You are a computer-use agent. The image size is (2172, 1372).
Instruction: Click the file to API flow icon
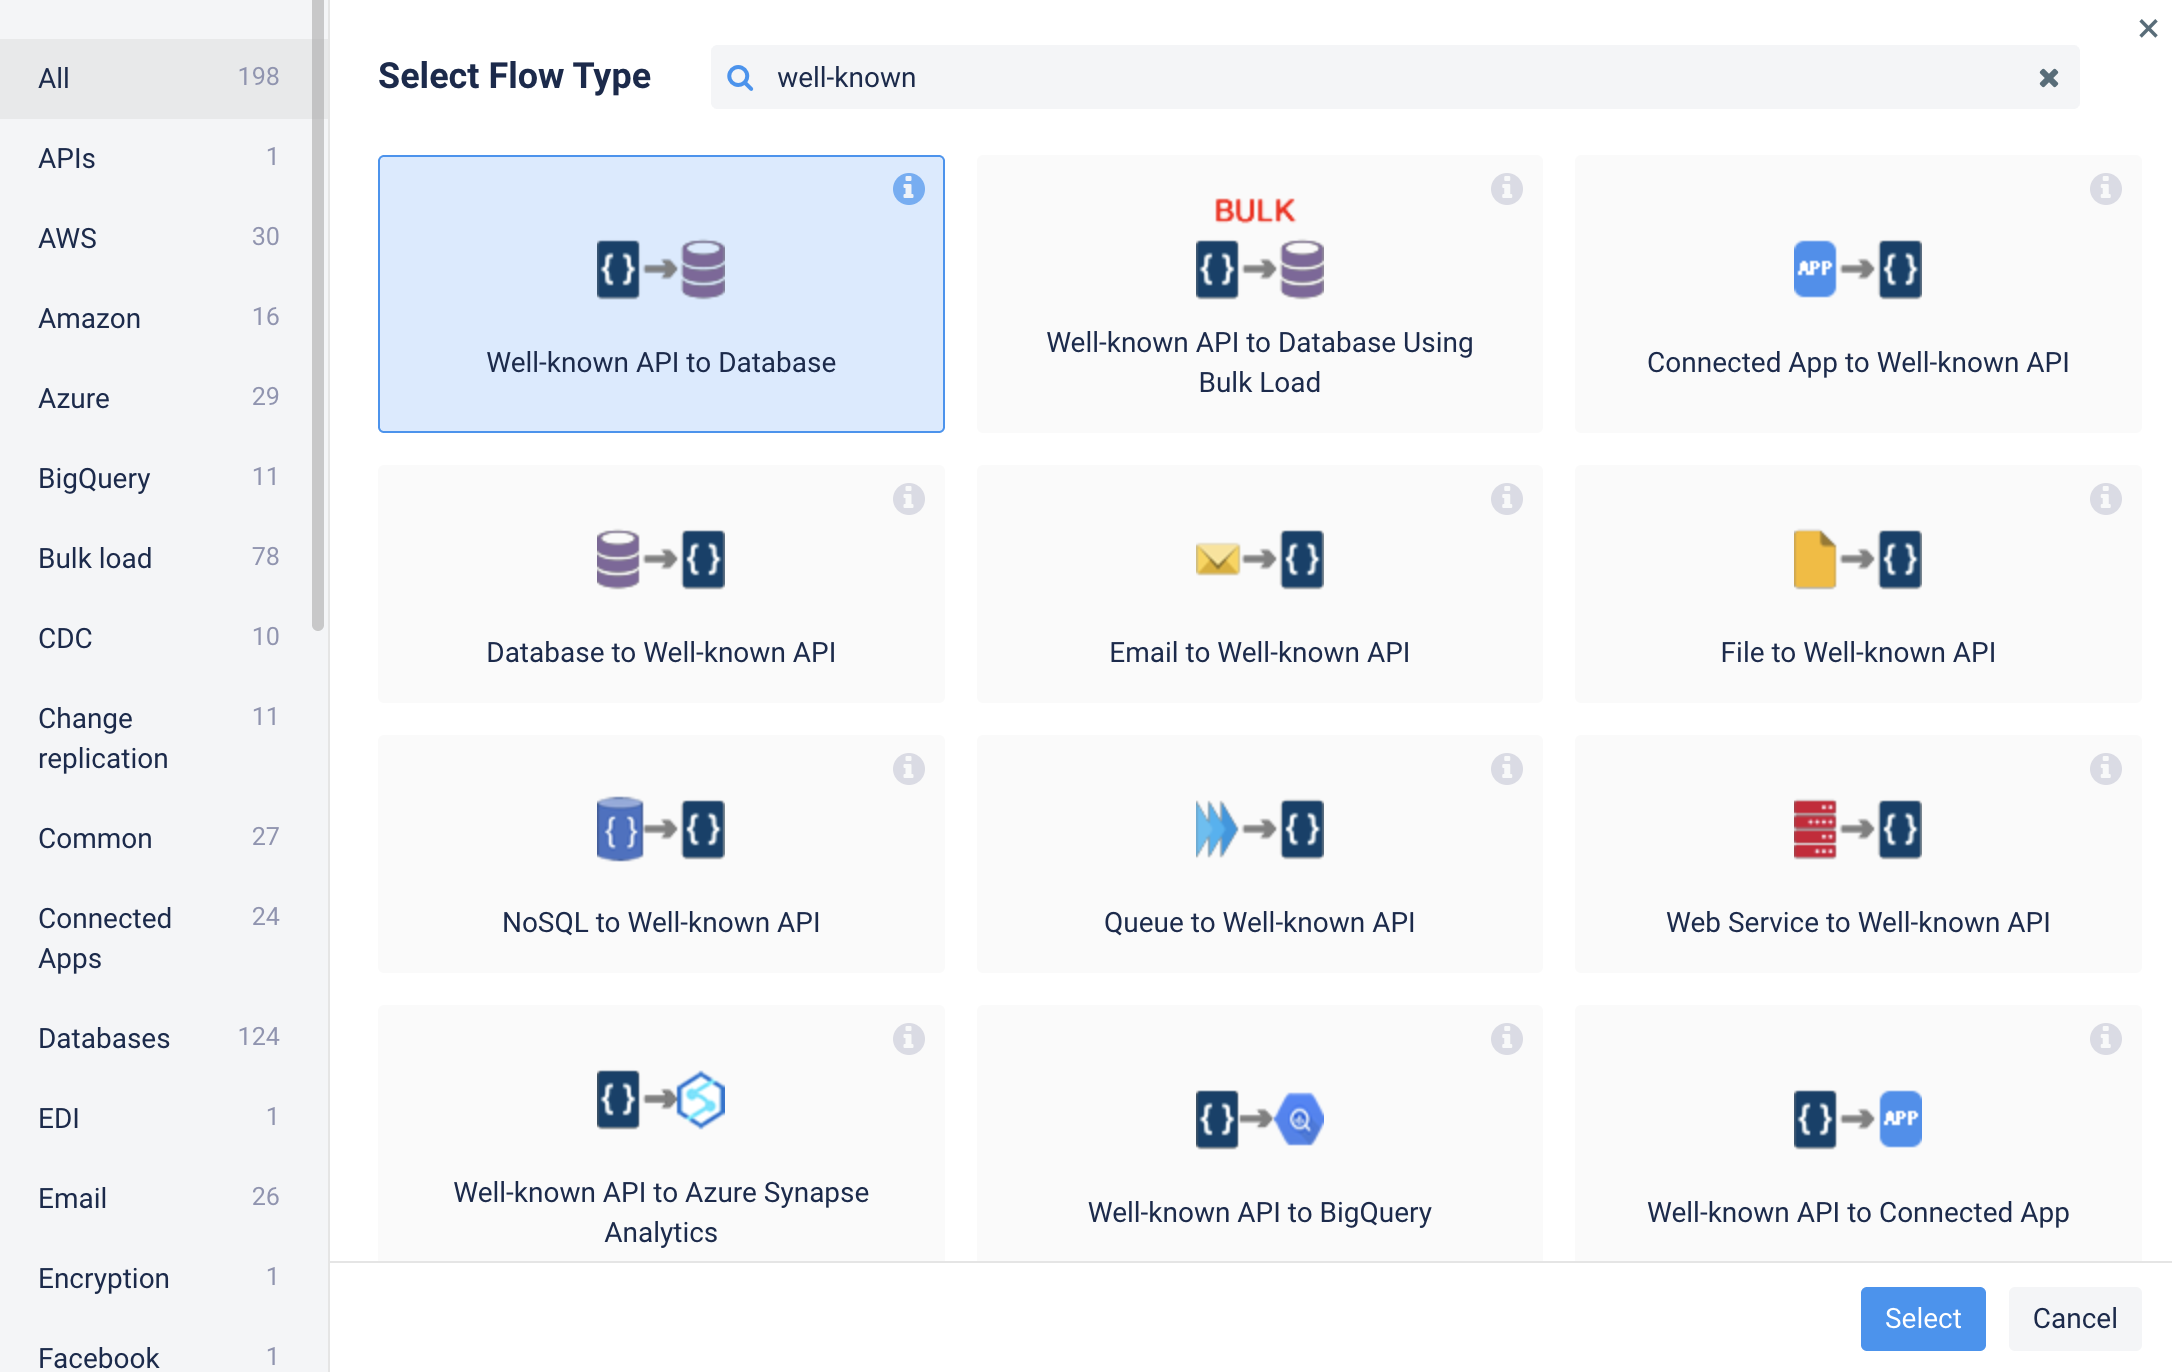click(x=1857, y=559)
